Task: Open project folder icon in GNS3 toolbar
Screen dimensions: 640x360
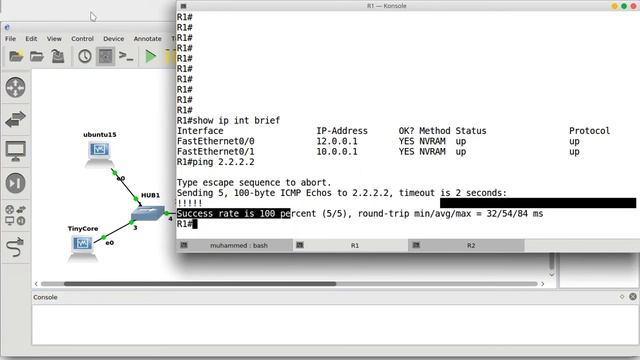Action: (37, 56)
